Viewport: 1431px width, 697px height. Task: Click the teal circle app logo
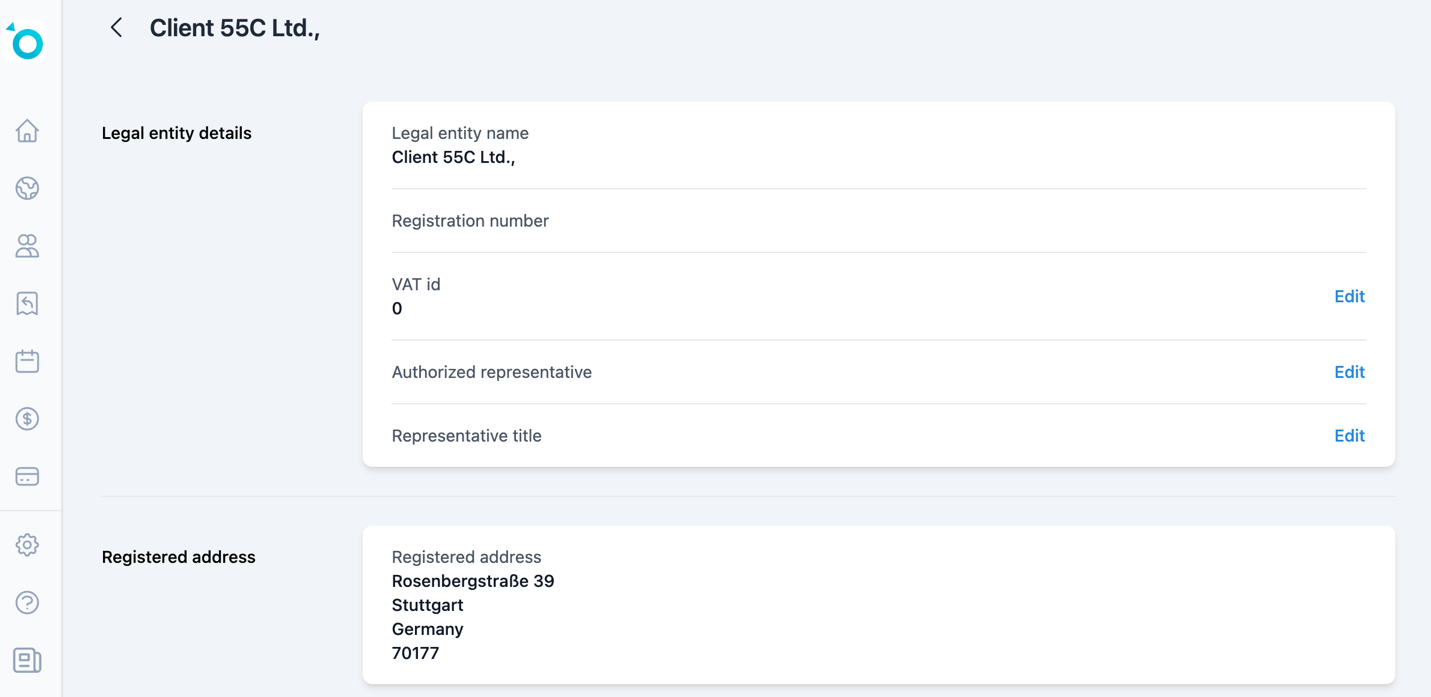(x=27, y=43)
